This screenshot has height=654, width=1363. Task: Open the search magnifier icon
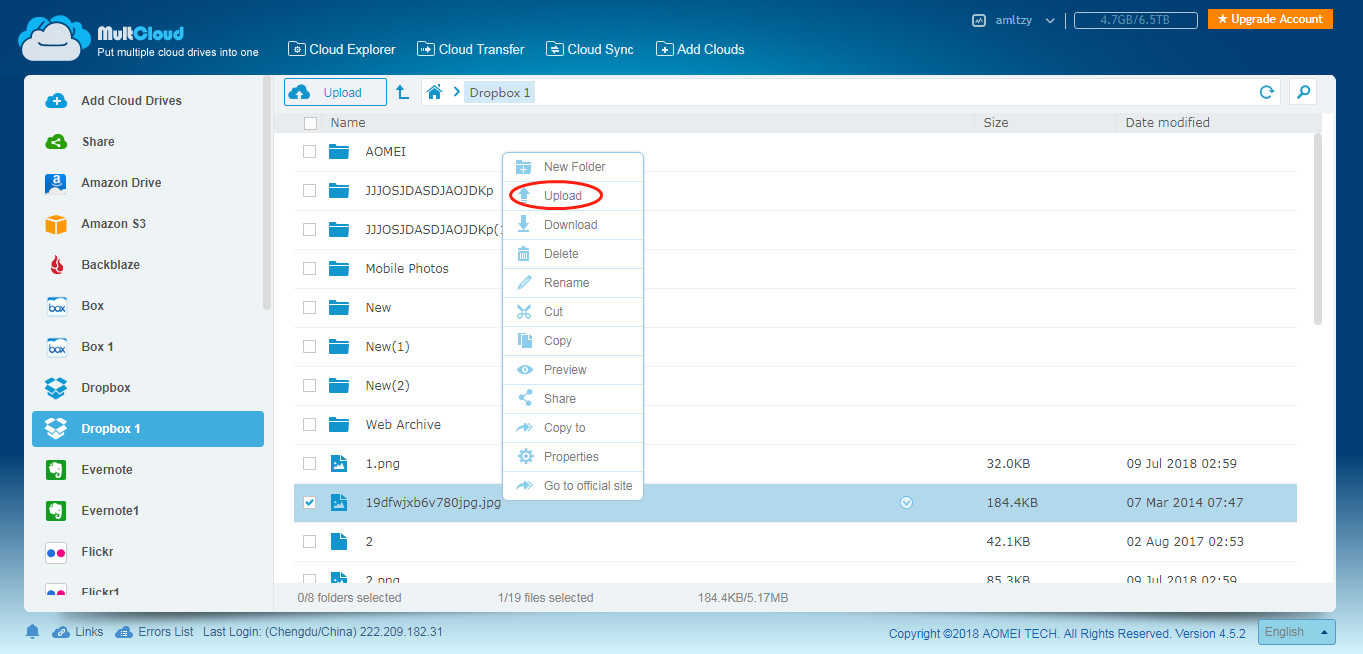[1302, 92]
